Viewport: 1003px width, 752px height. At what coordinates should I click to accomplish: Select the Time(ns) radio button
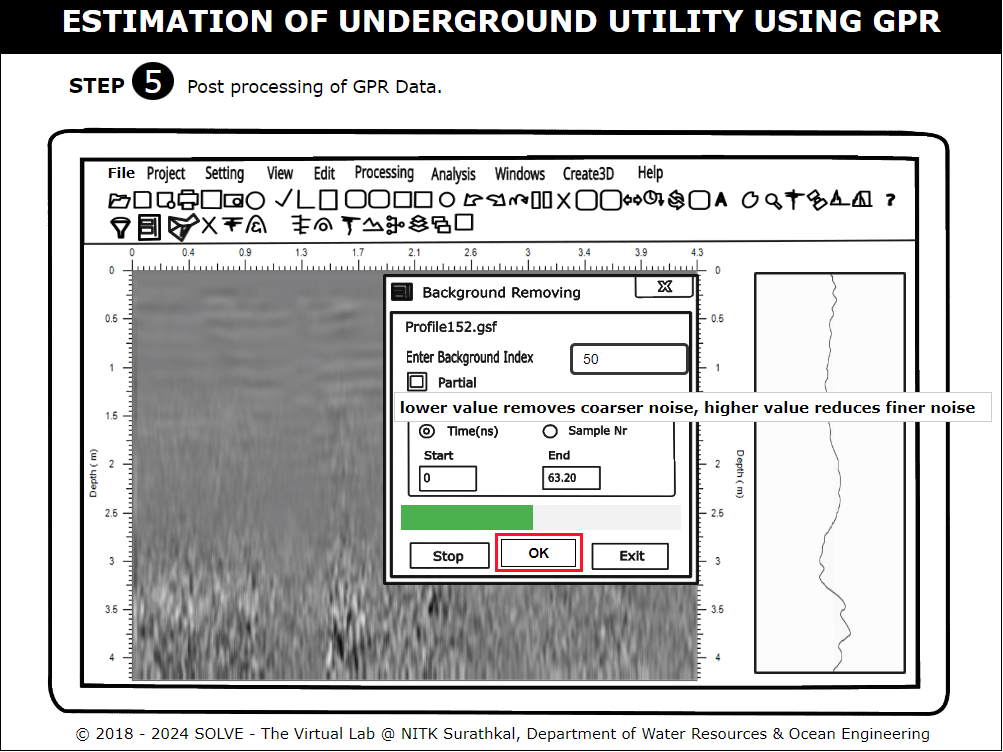click(x=427, y=431)
